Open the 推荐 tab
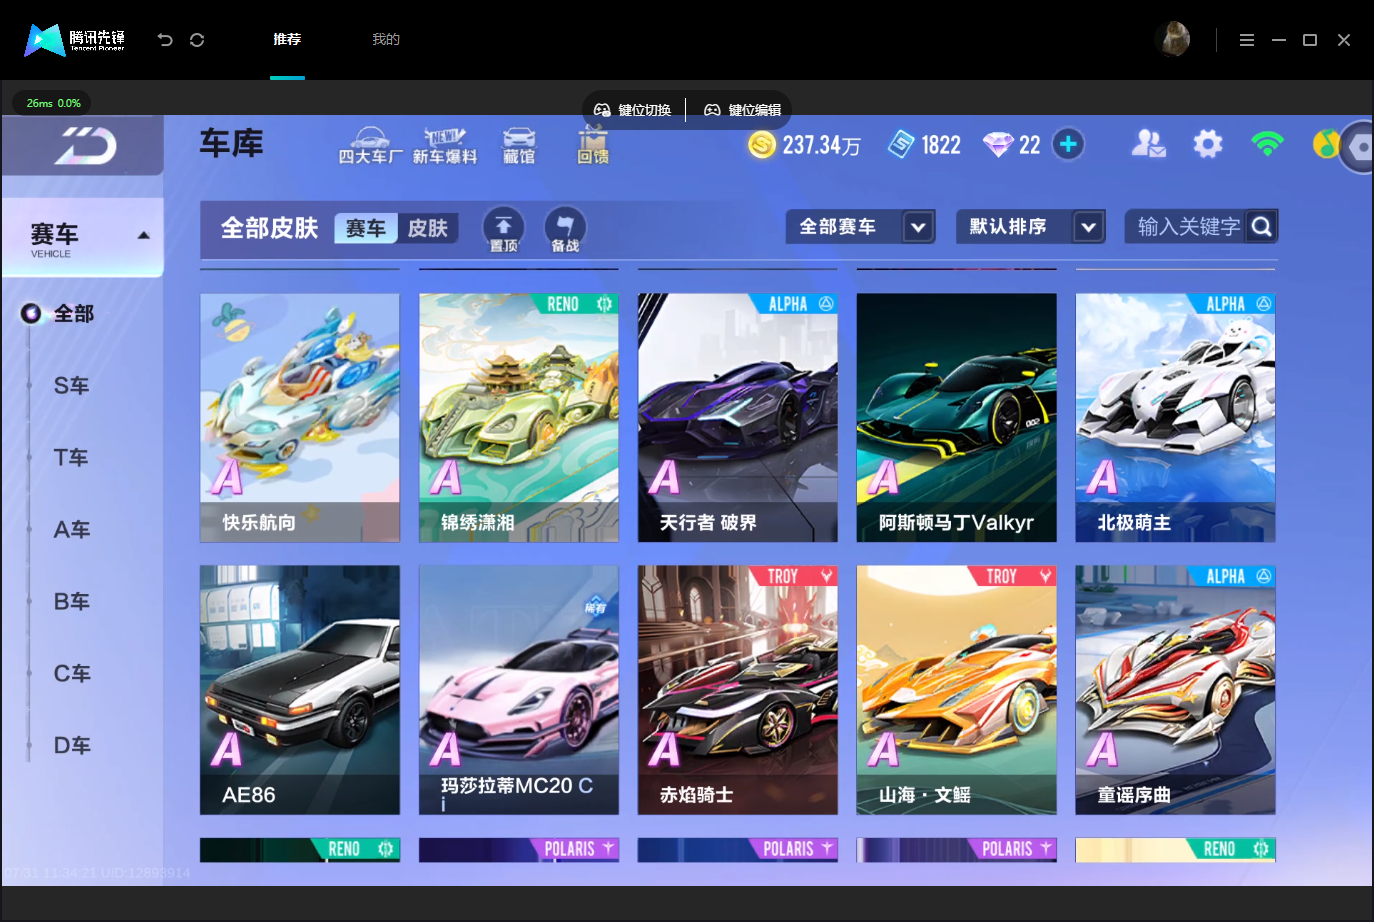The height and width of the screenshot is (922, 1374). coord(287,40)
